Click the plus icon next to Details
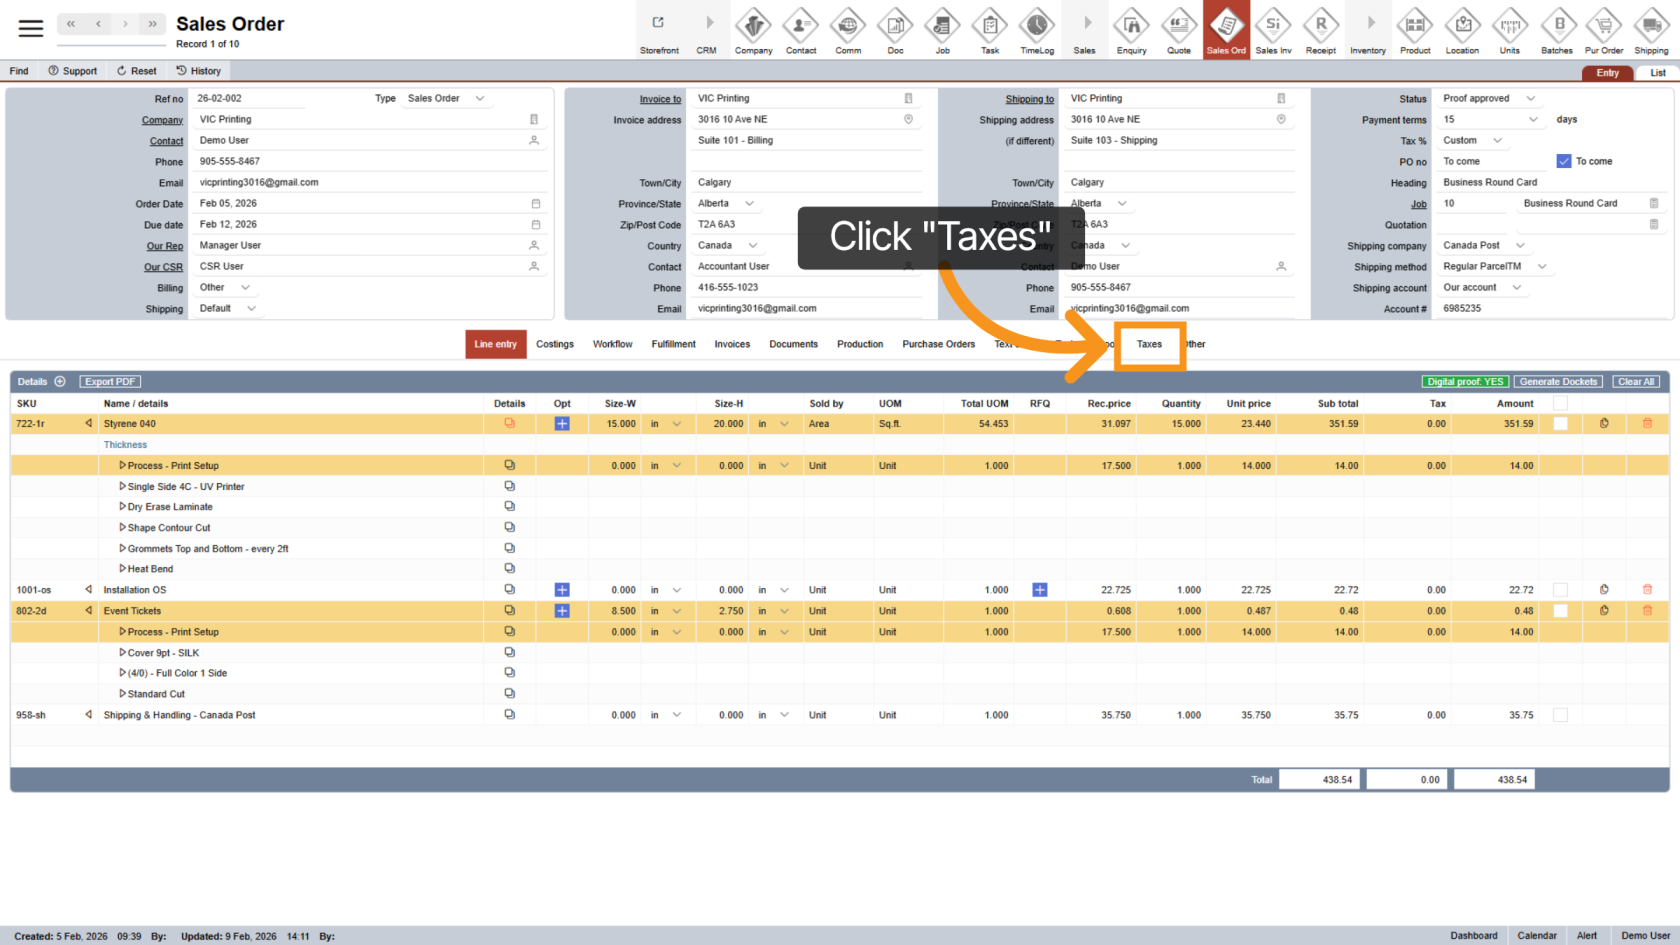The height and width of the screenshot is (945, 1680). (x=60, y=382)
